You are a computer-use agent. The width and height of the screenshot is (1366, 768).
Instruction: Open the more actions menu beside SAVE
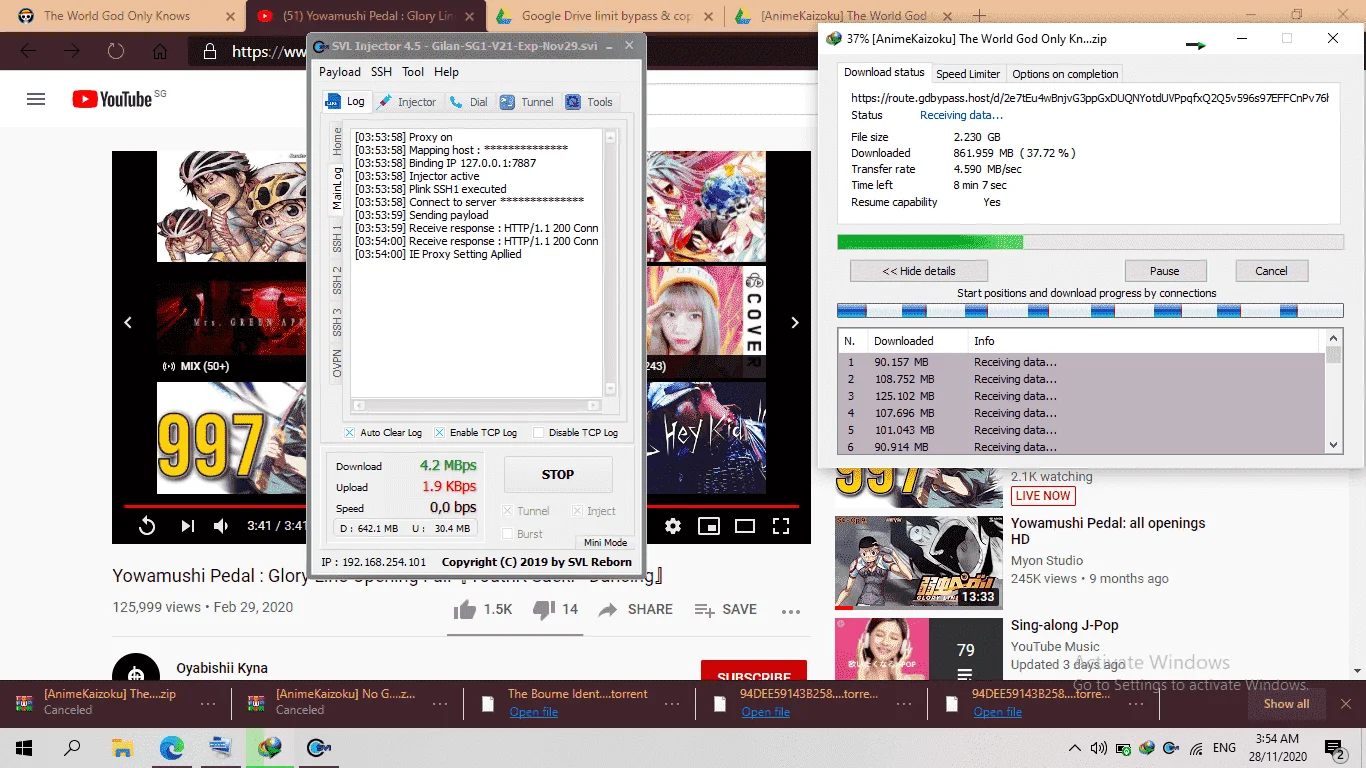791,610
